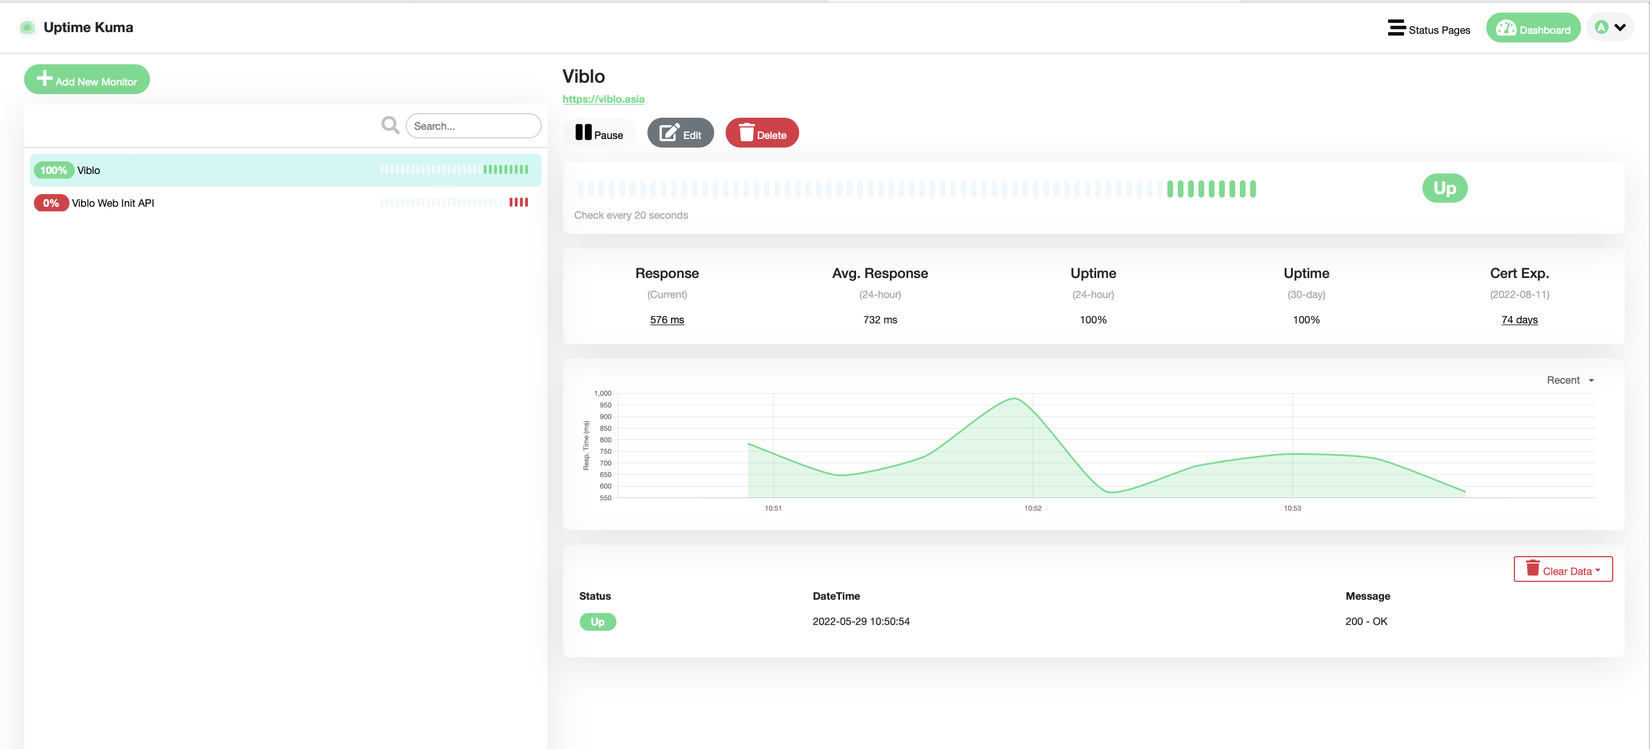Click the main heartbeat bar of green beats
1650x749 pixels.
pos(1211,189)
